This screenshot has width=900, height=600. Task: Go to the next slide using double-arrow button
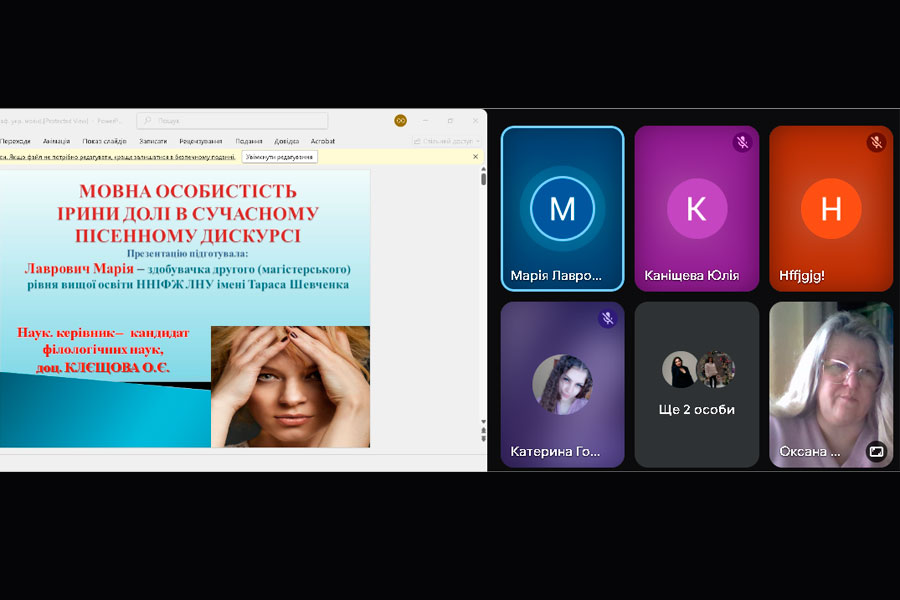click(x=483, y=439)
